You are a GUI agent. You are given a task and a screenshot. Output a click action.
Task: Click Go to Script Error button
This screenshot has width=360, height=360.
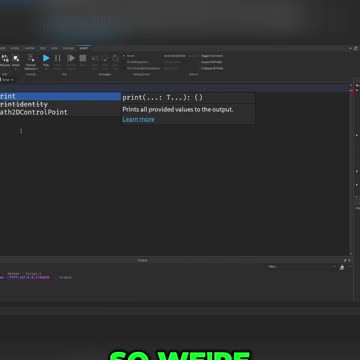(175, 56)
